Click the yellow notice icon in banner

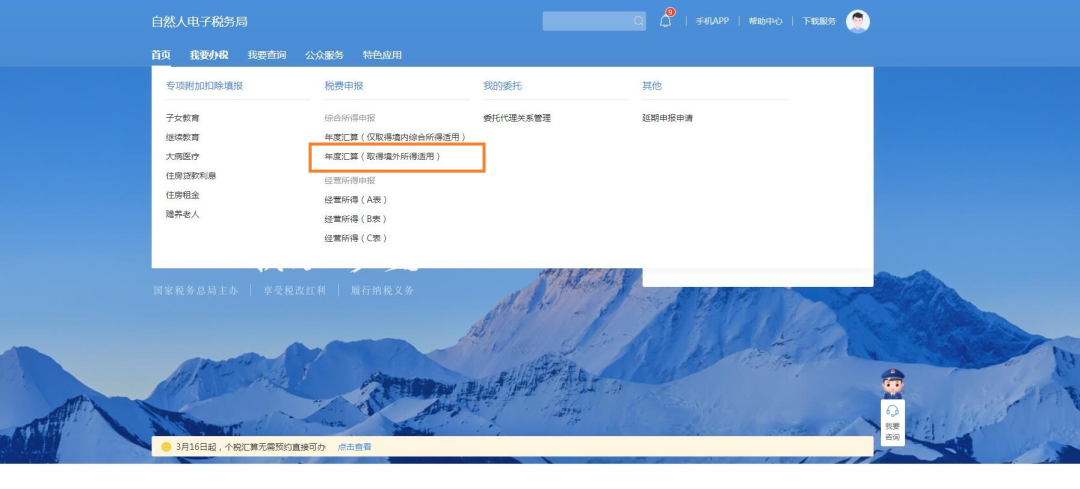coord(166,447)
